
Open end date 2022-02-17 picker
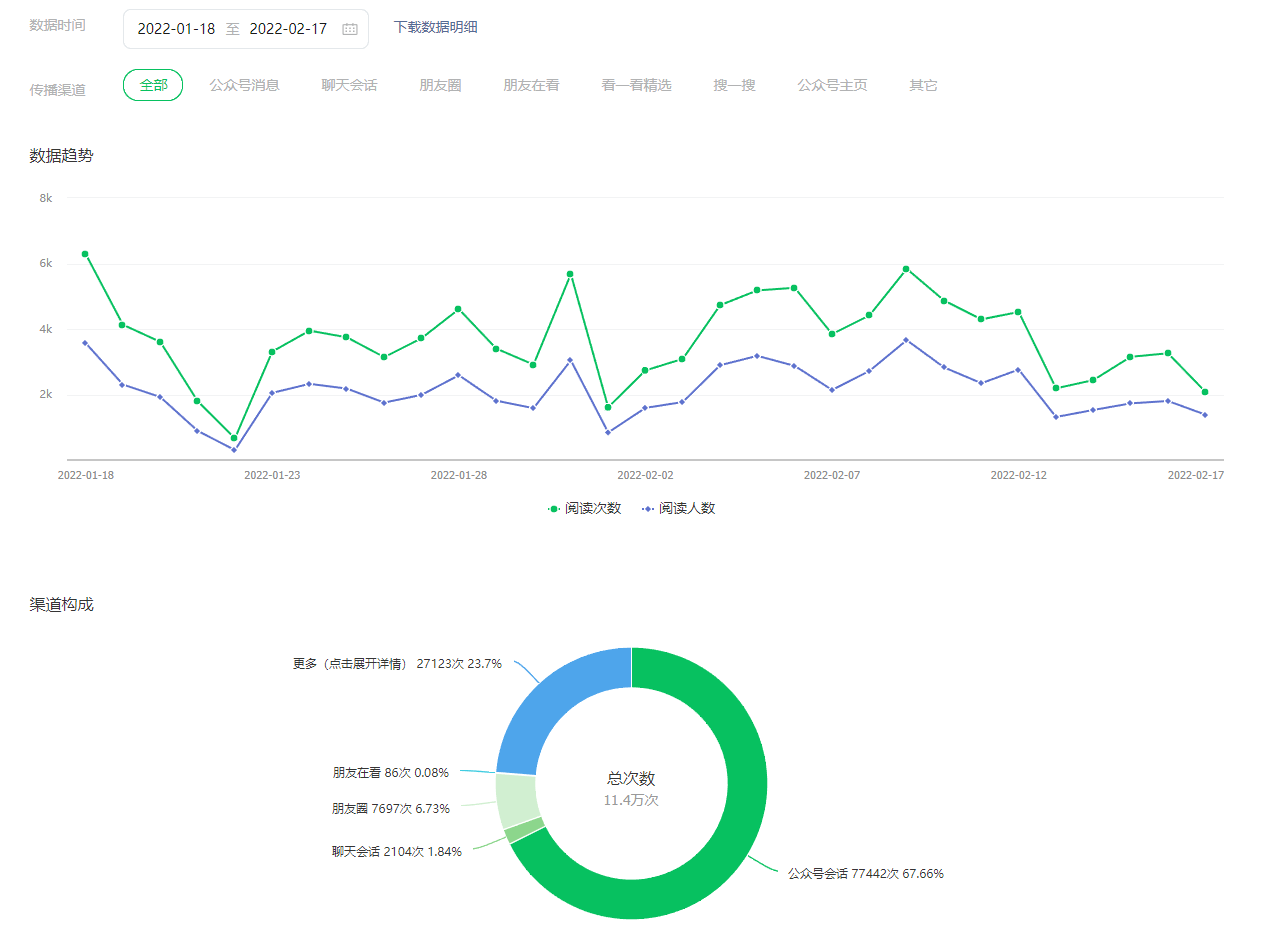point(288,29)
